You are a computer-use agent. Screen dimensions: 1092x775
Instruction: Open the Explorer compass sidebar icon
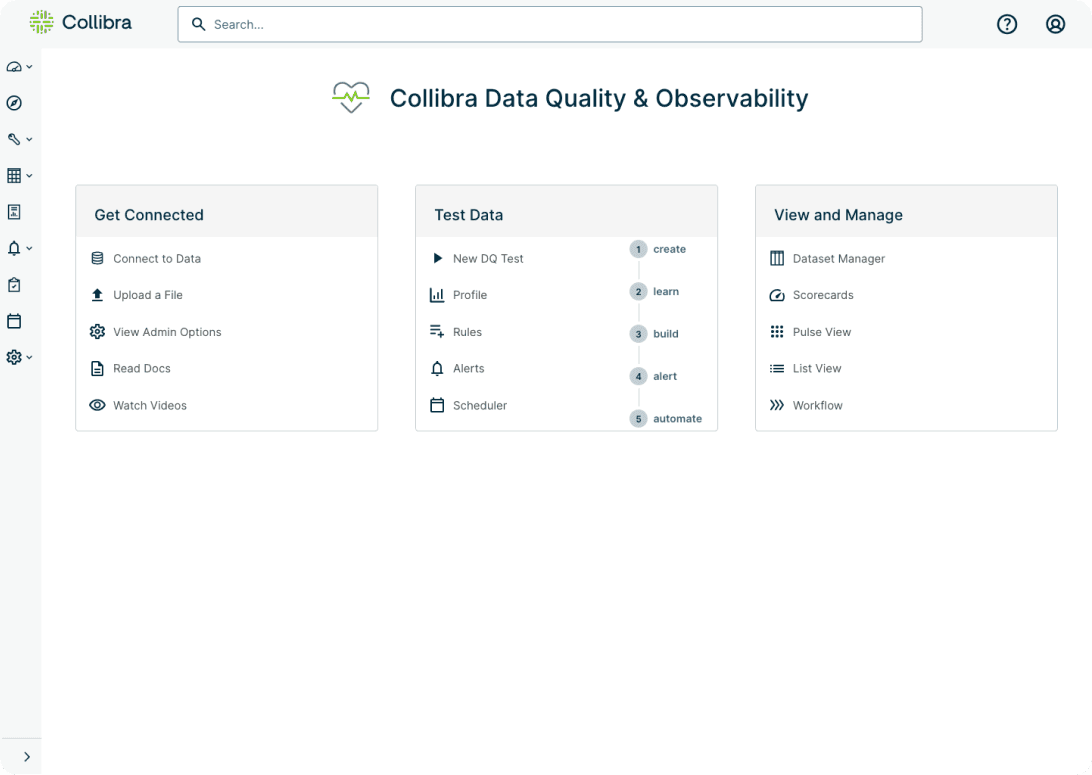(x=14, y=103)
